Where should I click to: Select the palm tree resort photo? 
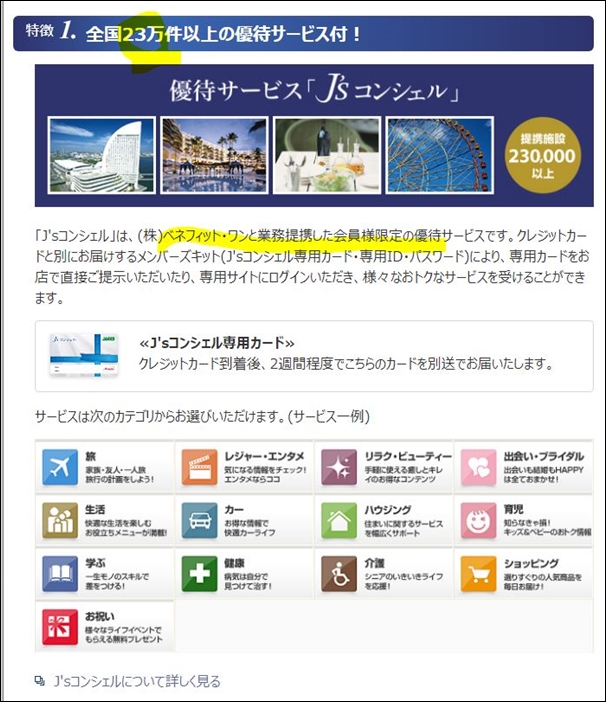pyautogui.click(x=214, y=155)
